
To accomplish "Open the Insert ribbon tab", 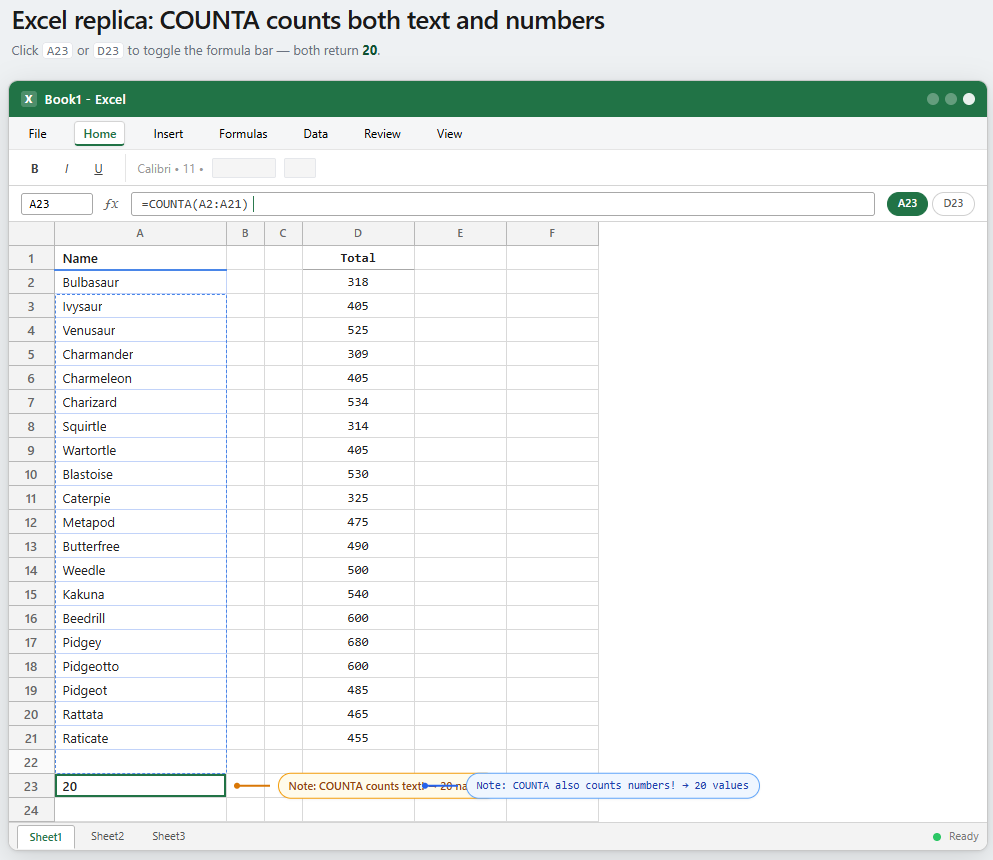I will pos(168,134).
